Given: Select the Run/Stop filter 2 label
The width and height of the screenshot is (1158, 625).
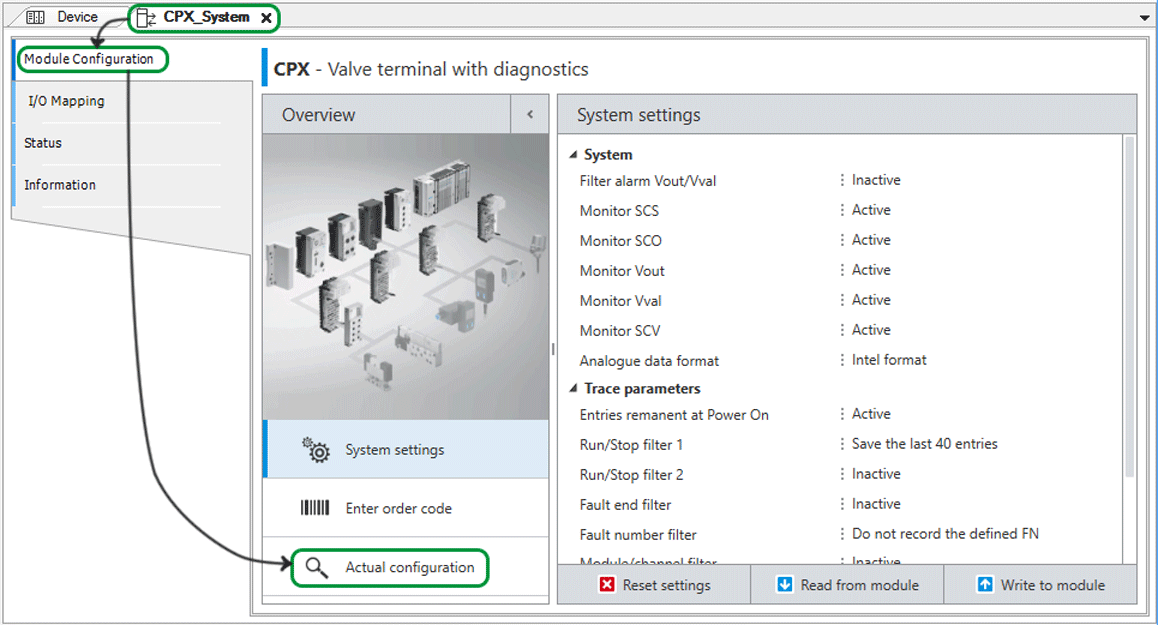Looking at the screenshot, I should click(x=631, y=475).
